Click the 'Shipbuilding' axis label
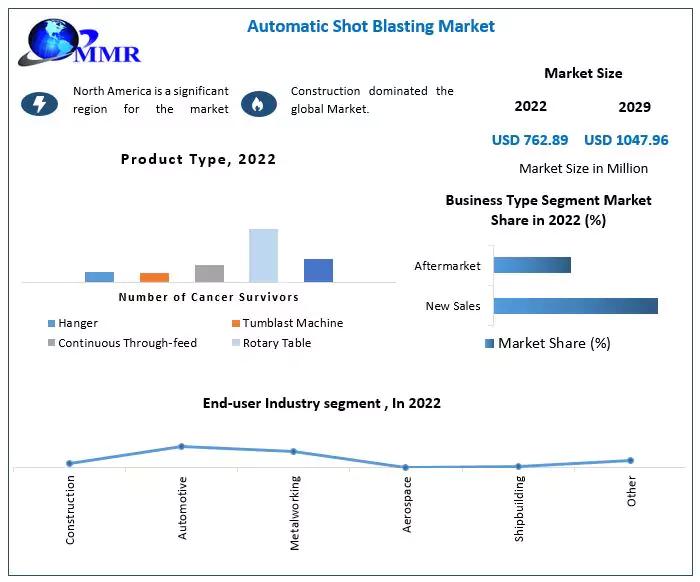700x582 pixels. (519, 509)
